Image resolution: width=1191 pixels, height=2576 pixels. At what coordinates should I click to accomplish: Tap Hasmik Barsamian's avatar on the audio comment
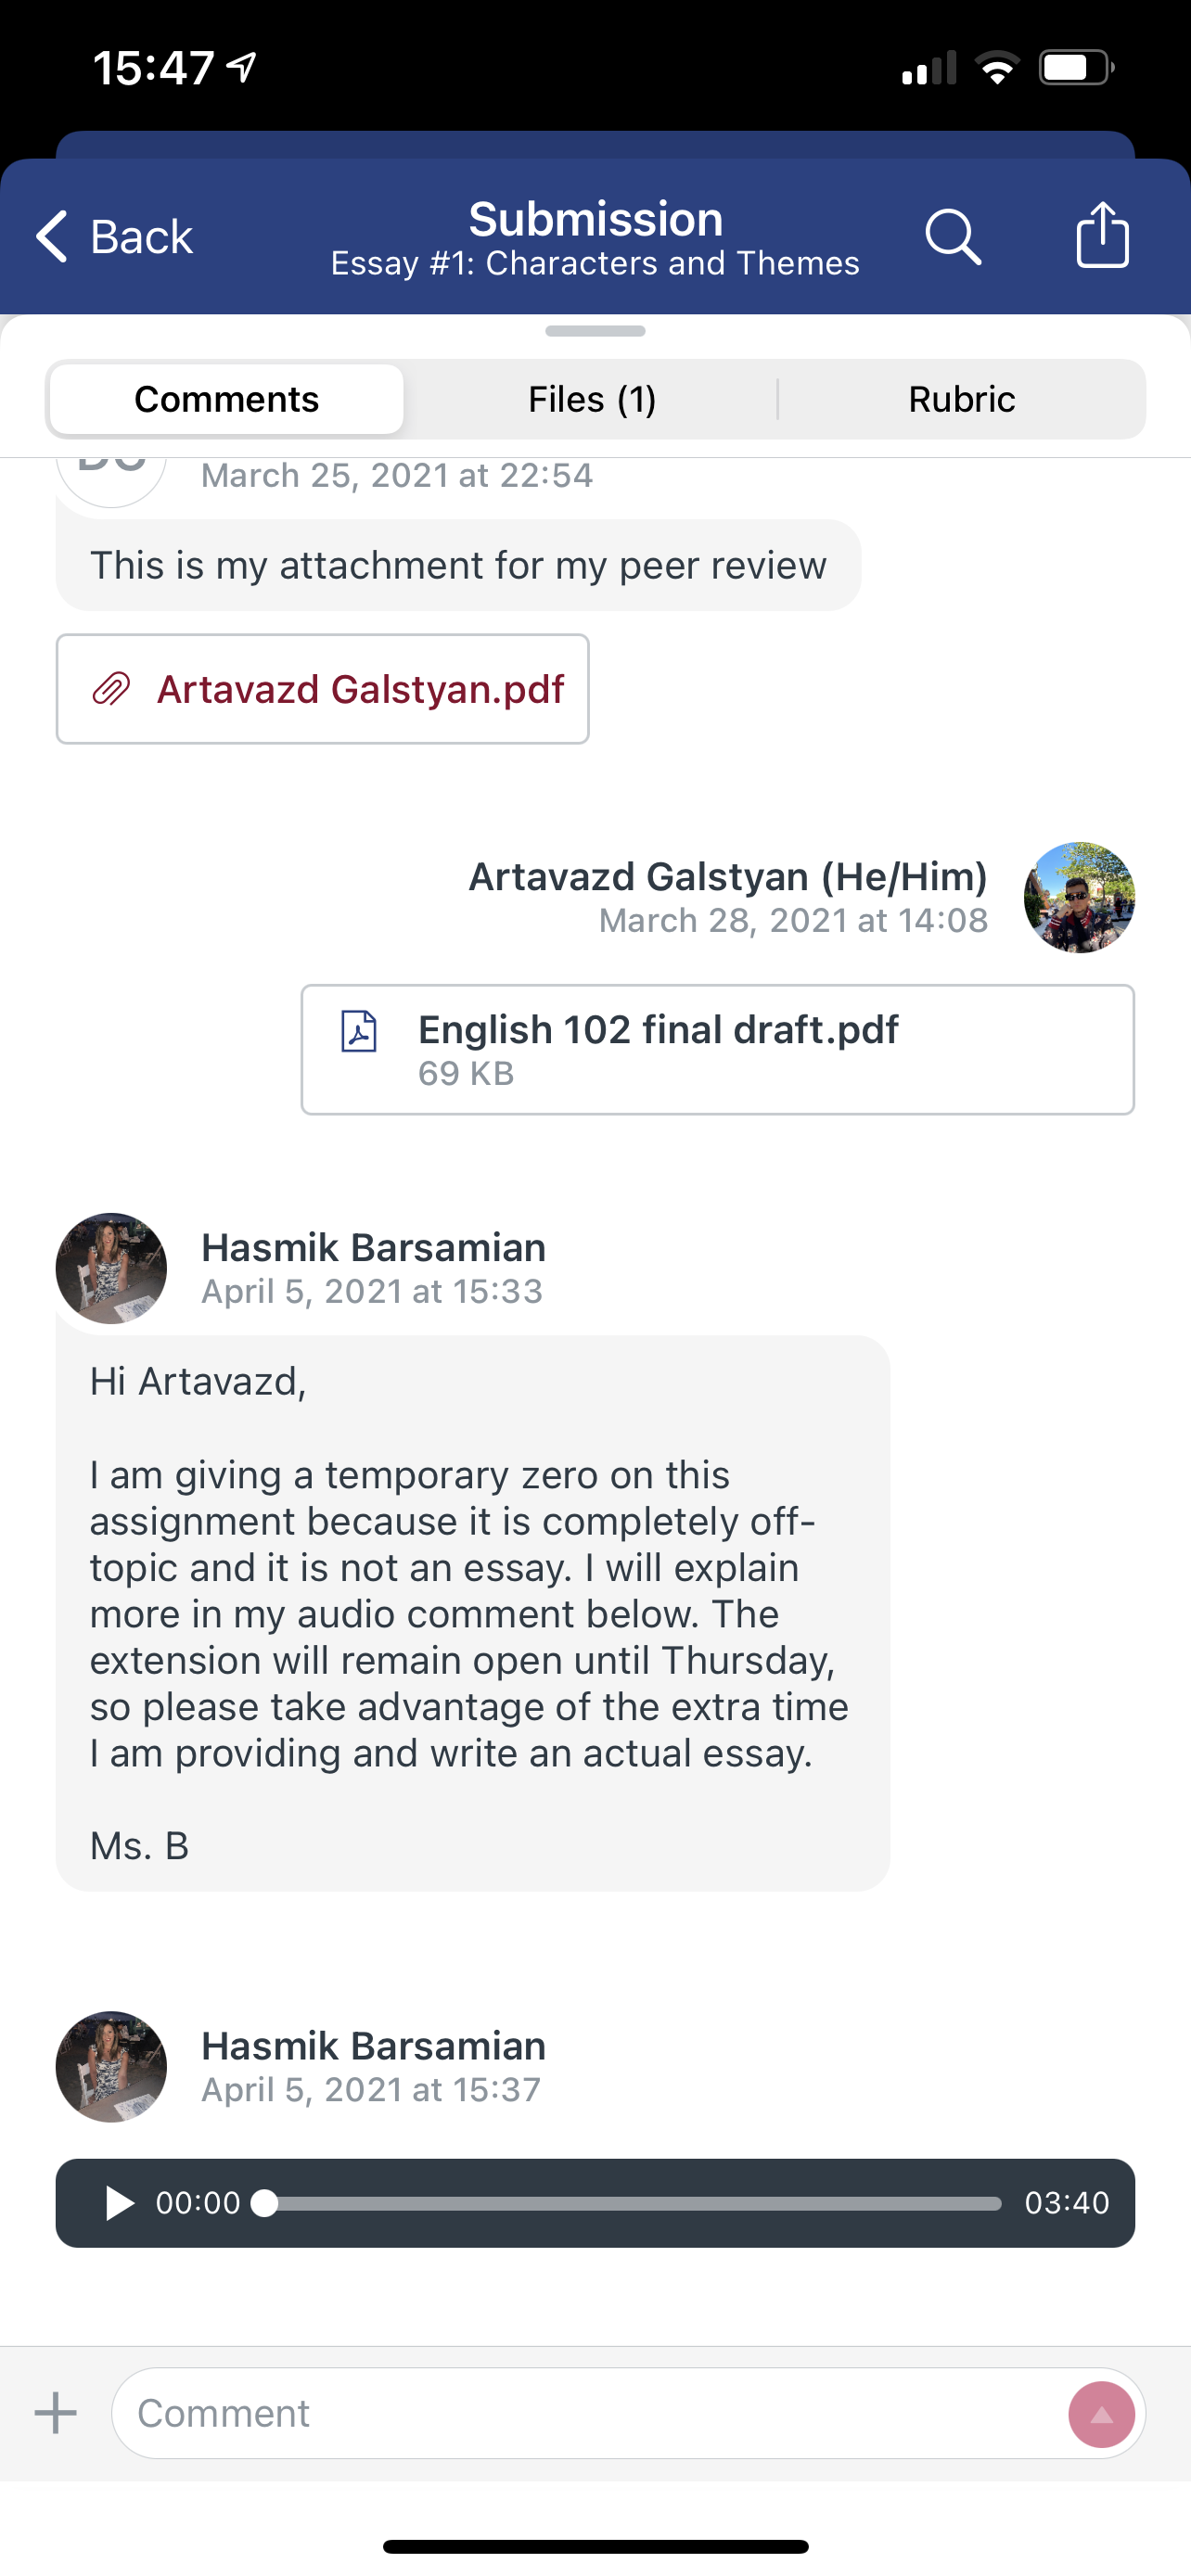(x=111, y=2066)
